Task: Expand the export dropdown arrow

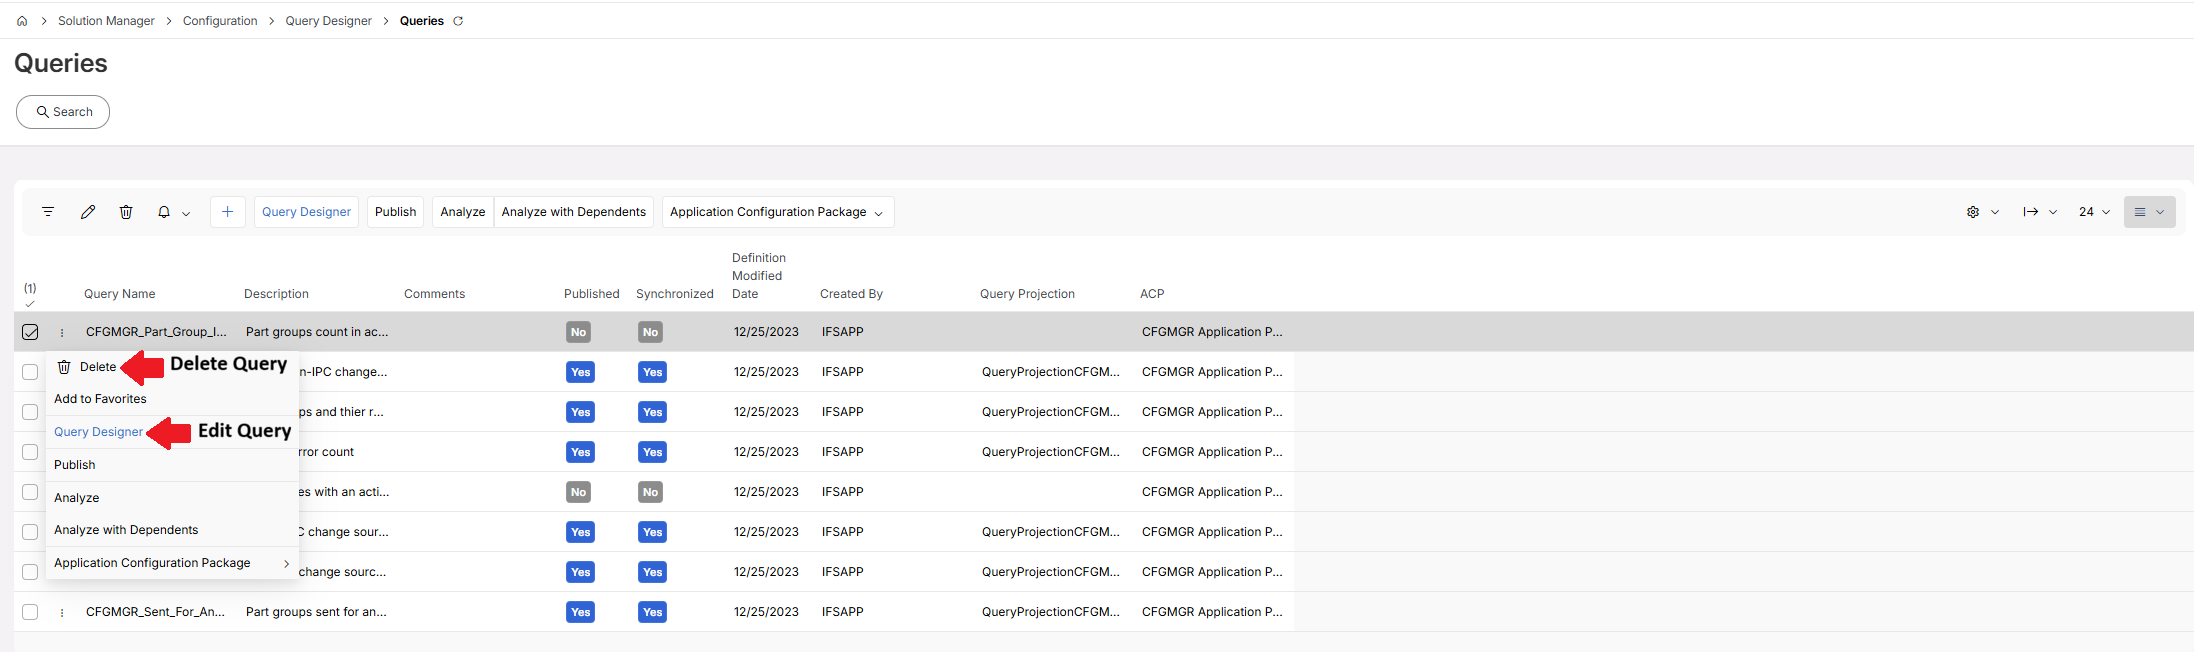Action: (x=2053, y=212)
